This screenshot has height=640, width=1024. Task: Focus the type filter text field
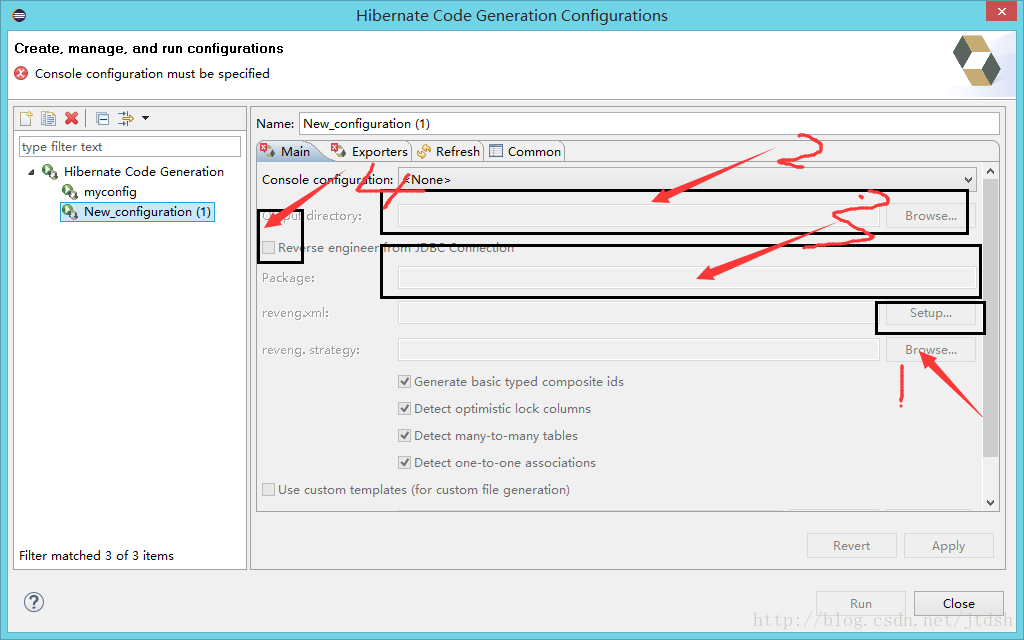[x=130, y=146]
